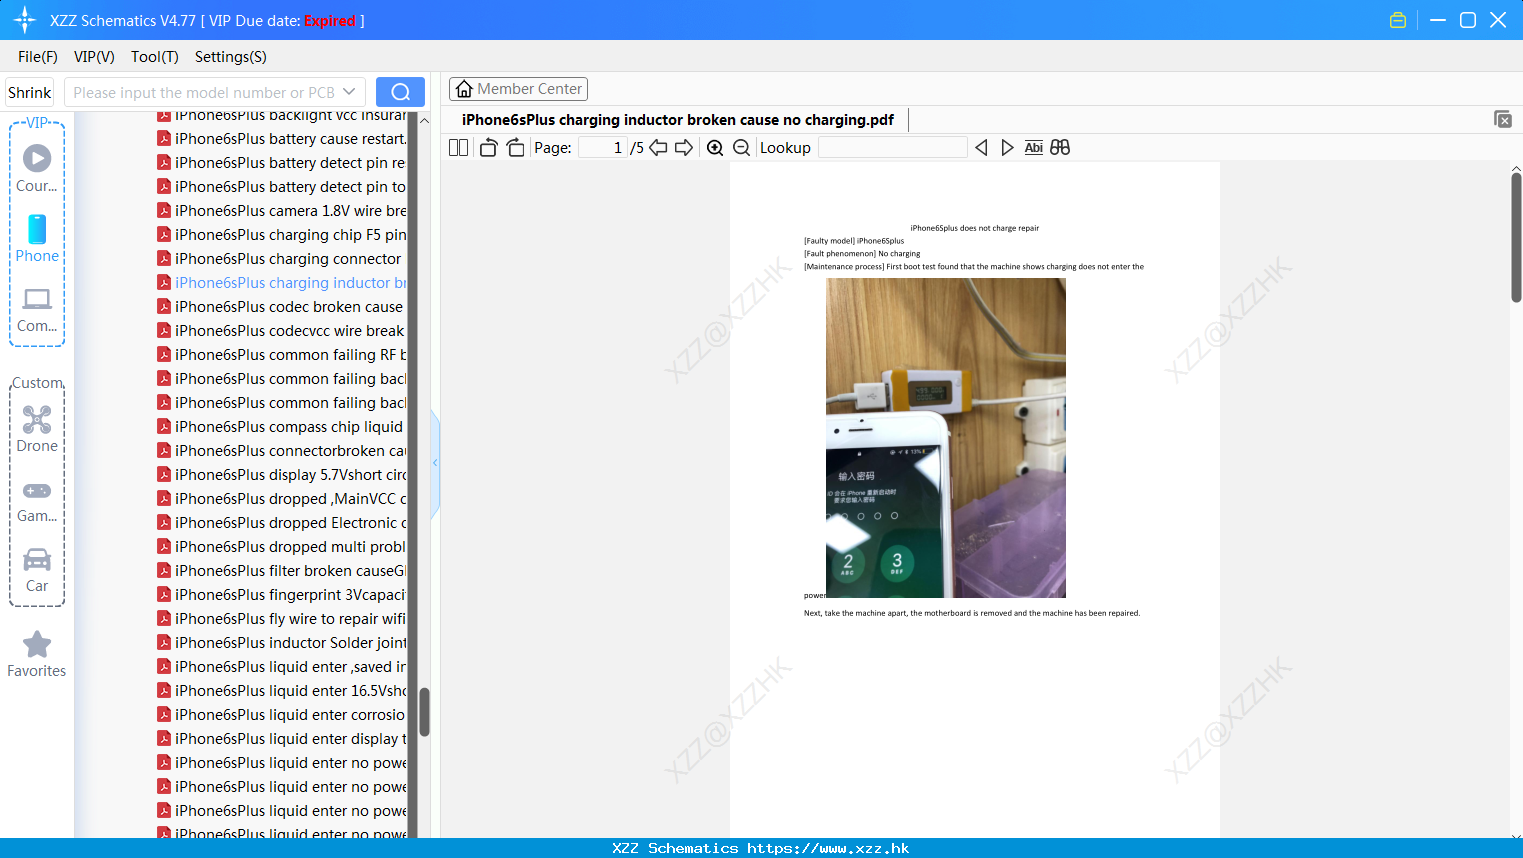1523x858 pixels.
Task: Open iPhone6sPlus charging connector file
Action: tap(280, 259)
